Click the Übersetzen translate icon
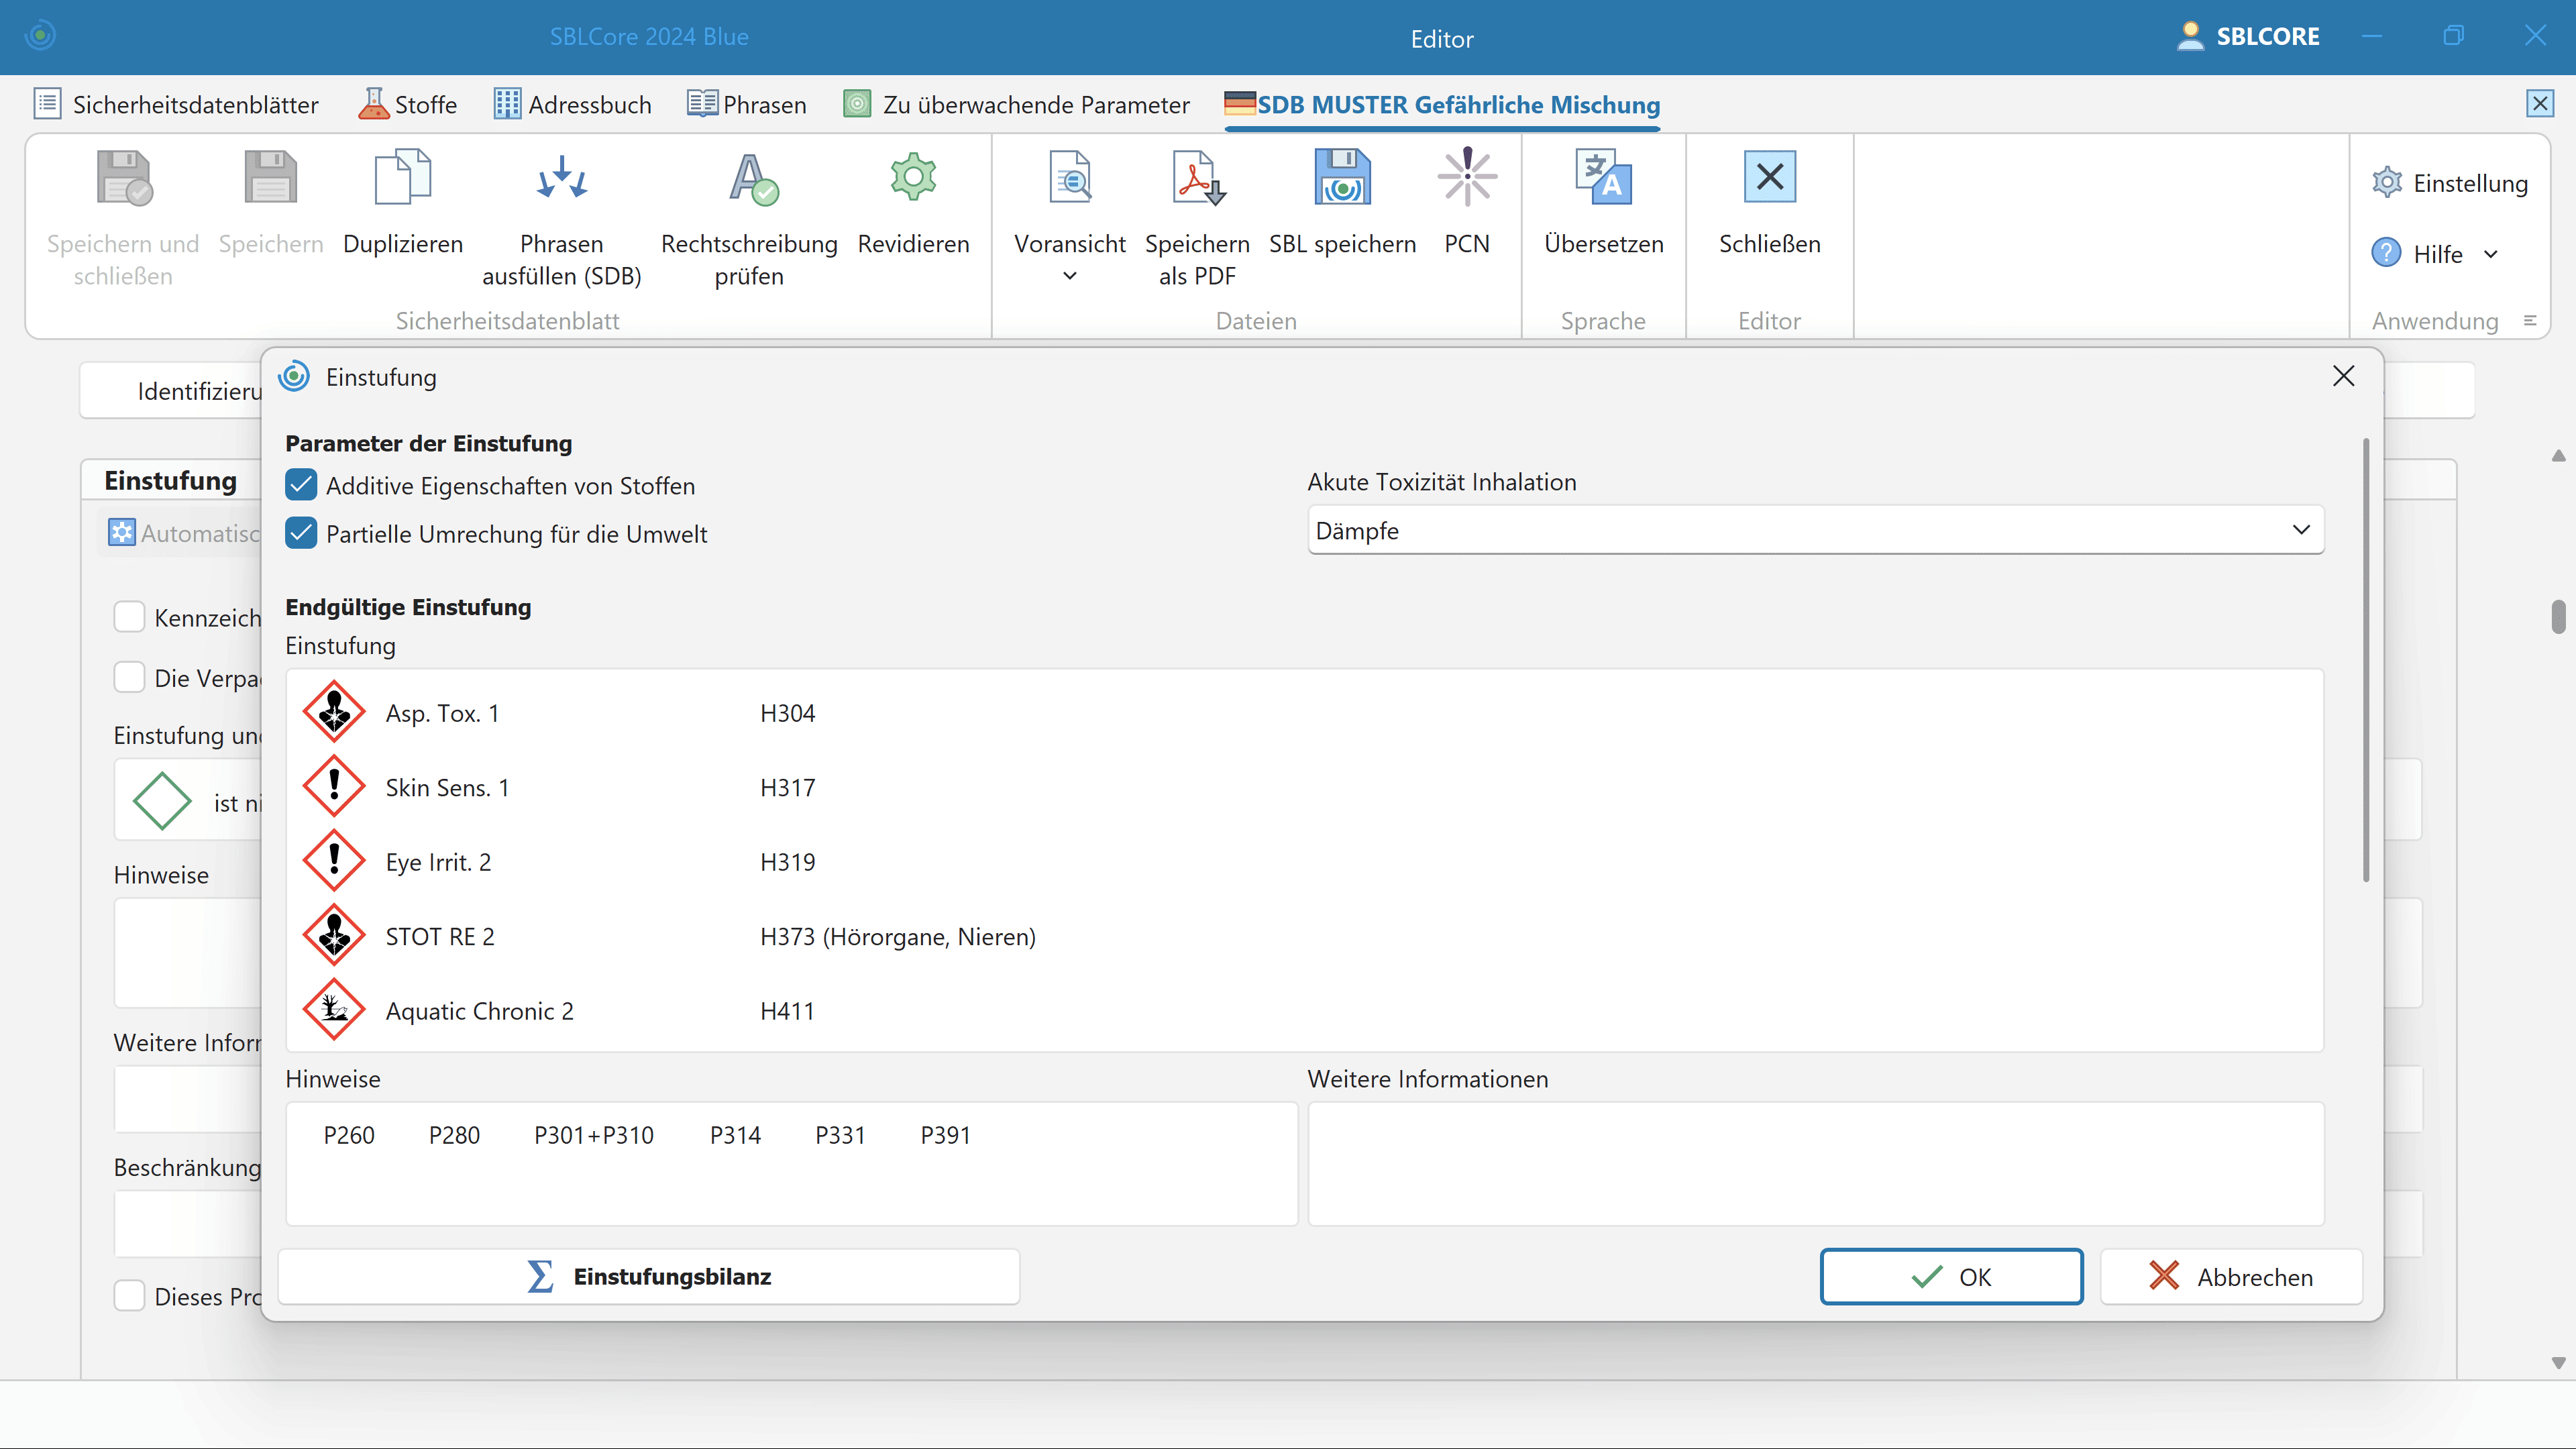This screenshot has height=1449, width=2576. tap(1603, 178)
